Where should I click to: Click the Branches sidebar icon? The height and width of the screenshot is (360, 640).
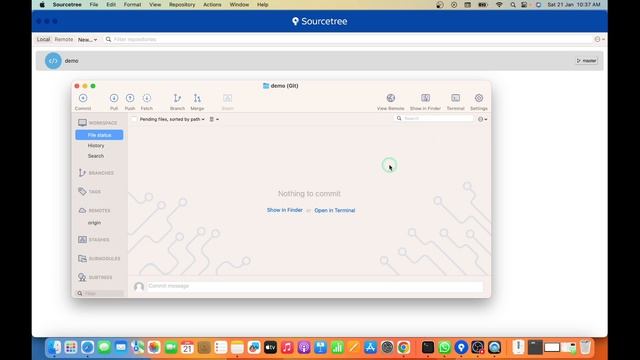tap(82, 173)
